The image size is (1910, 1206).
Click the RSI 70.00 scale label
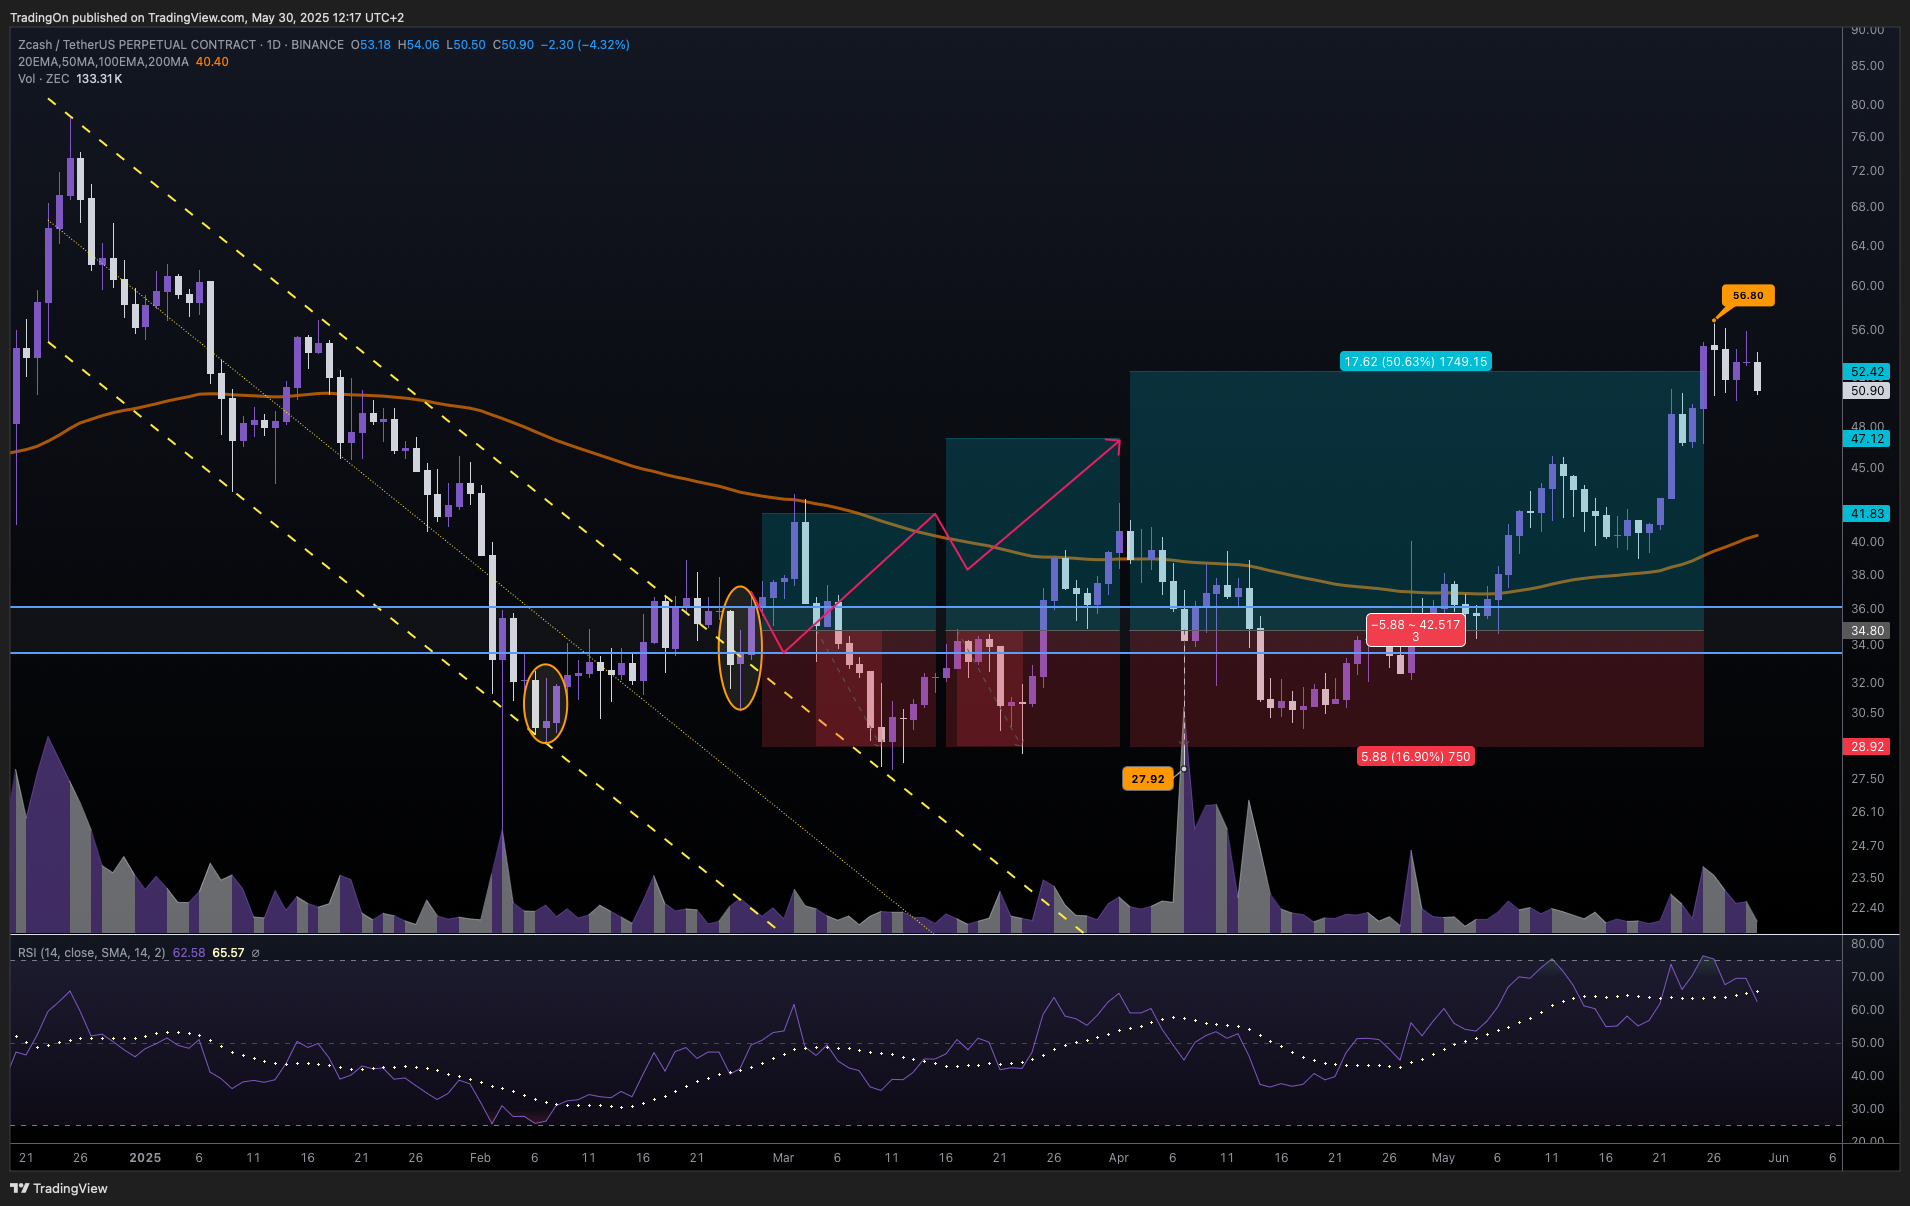[1867, 976]
